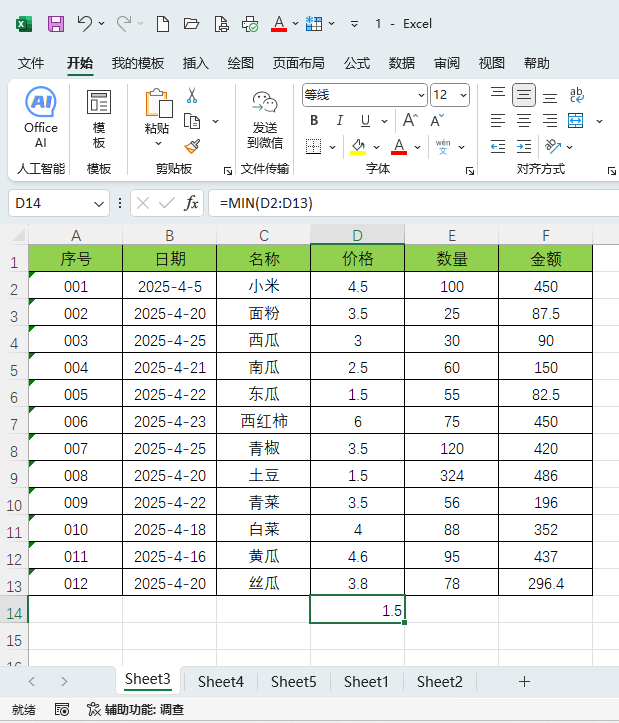Click accessibility (辅助功能) status icon

[x=94, y=709]
